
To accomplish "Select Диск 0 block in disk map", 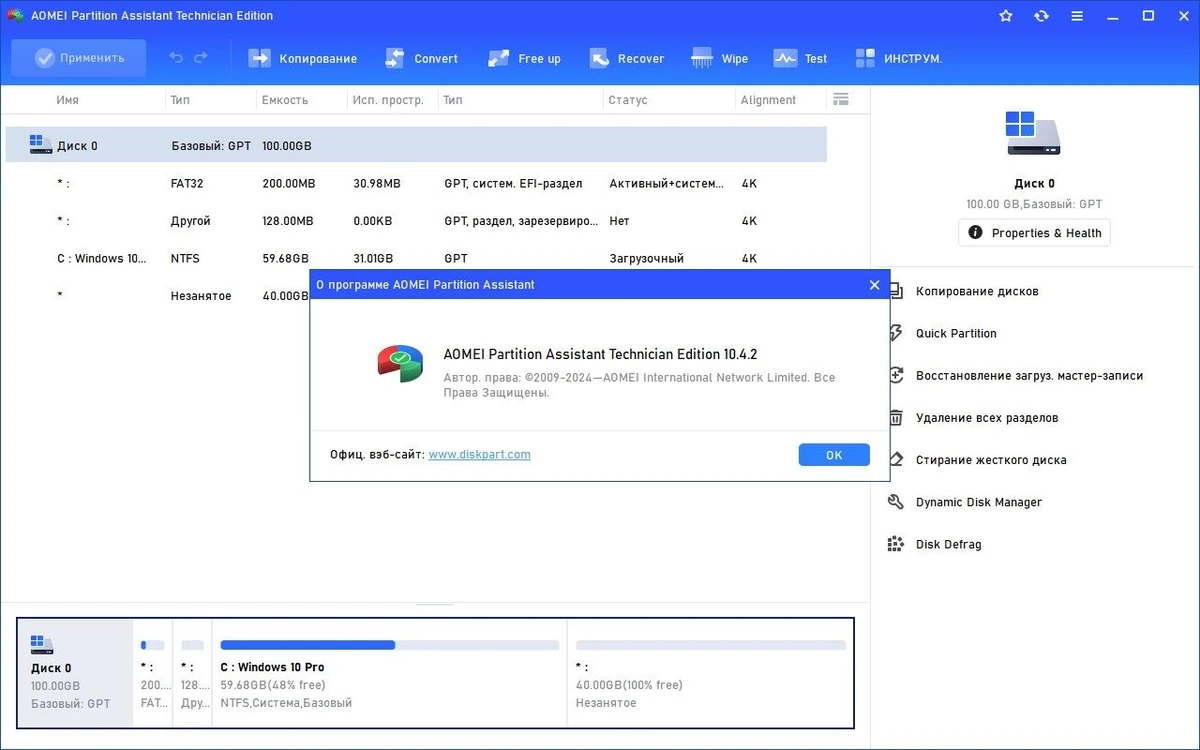I will coord(75,673).
